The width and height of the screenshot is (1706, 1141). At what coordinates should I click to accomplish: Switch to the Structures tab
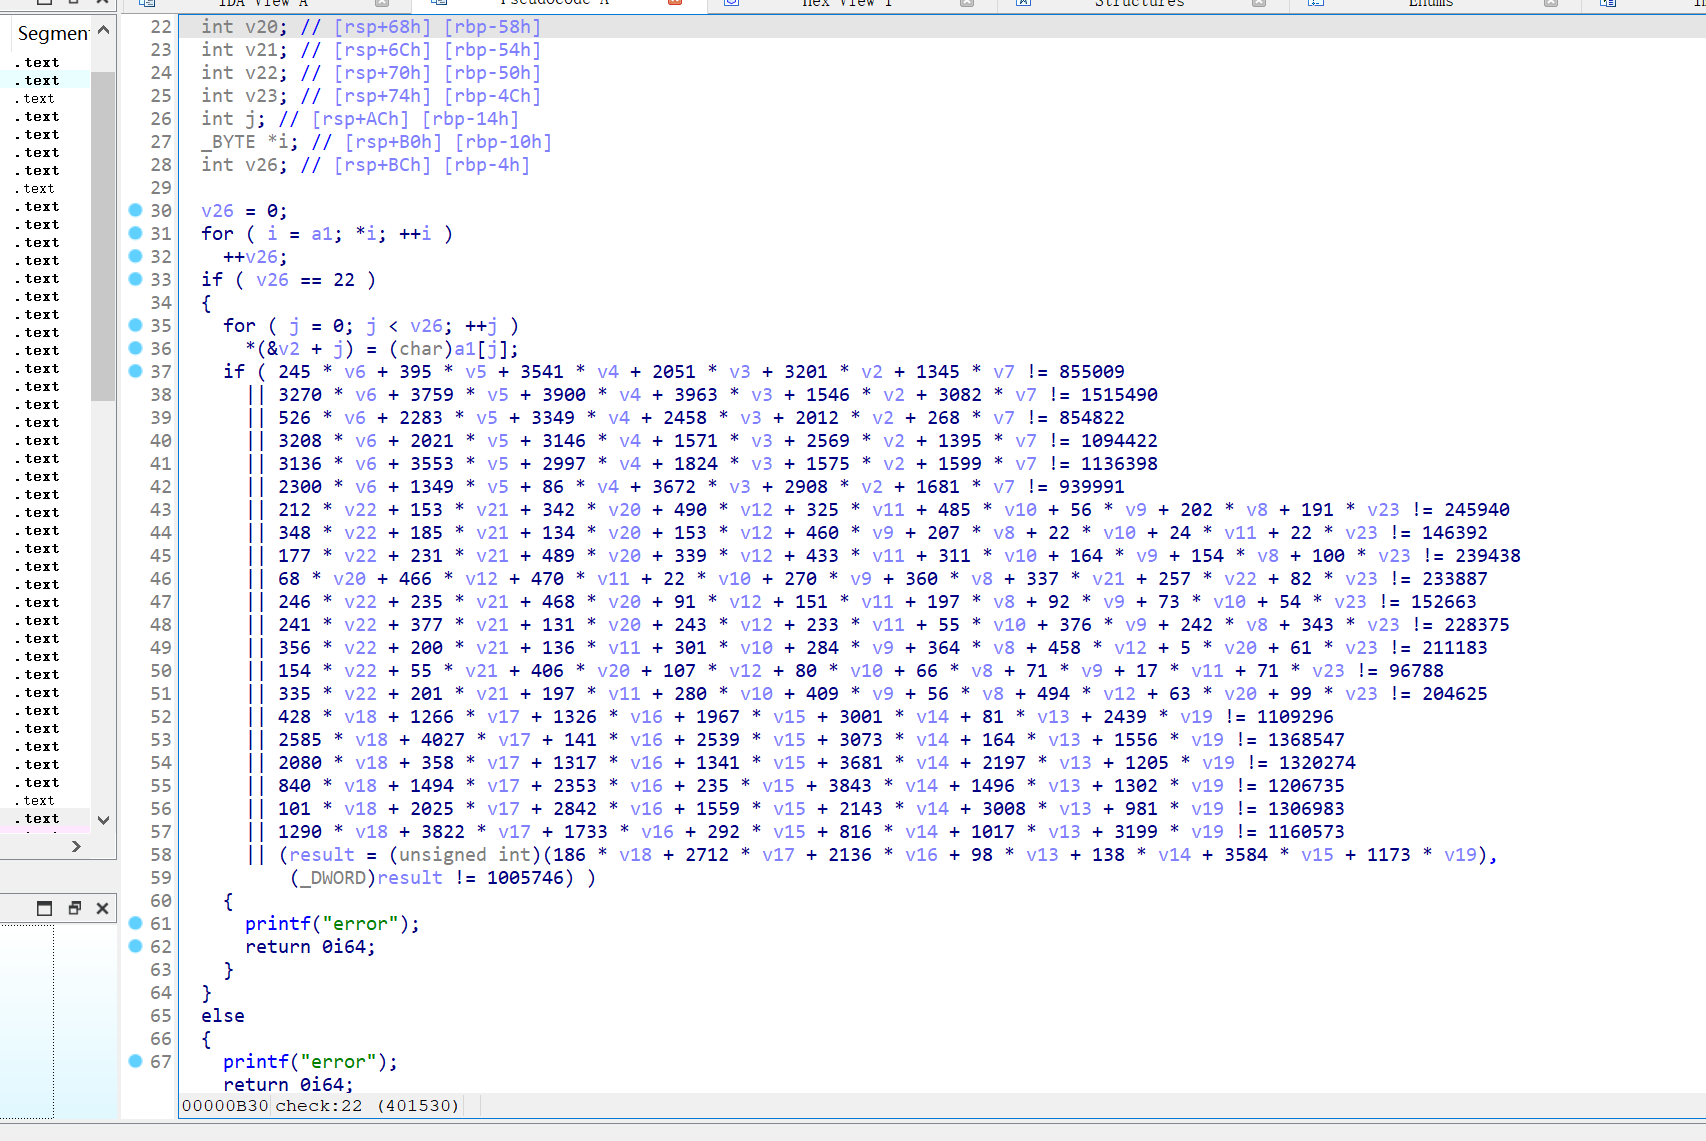(1138, 4)
